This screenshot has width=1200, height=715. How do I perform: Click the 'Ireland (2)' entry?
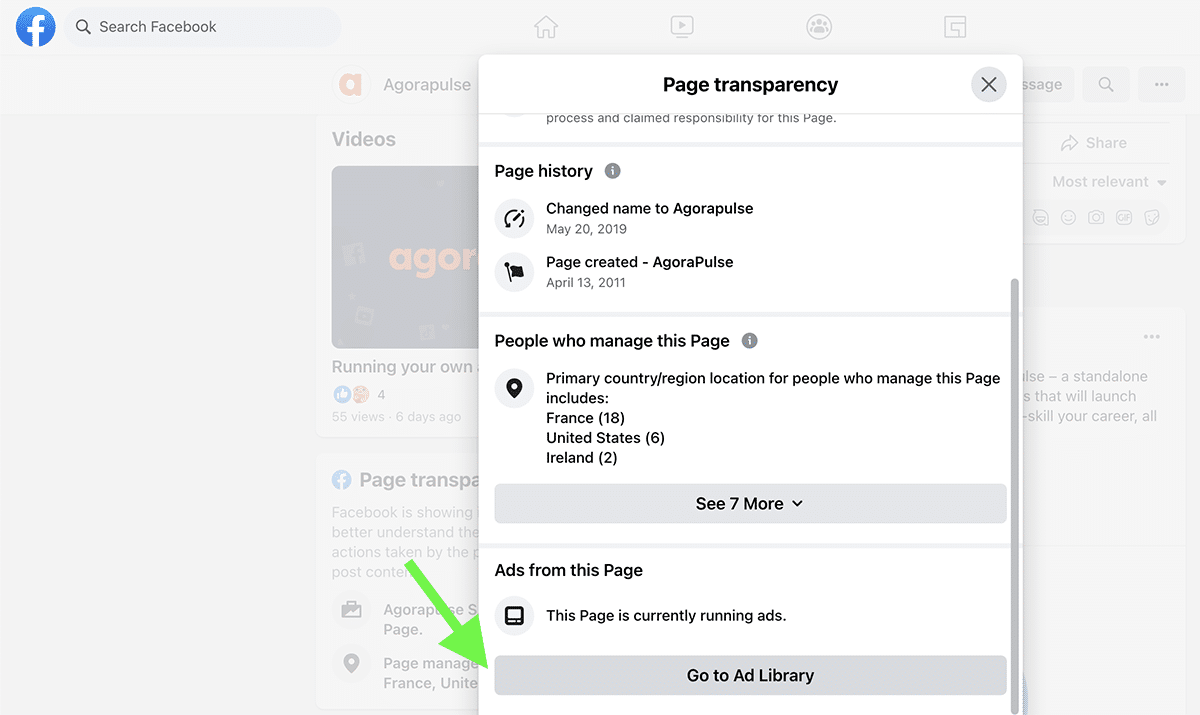click(x=582, y=458)
